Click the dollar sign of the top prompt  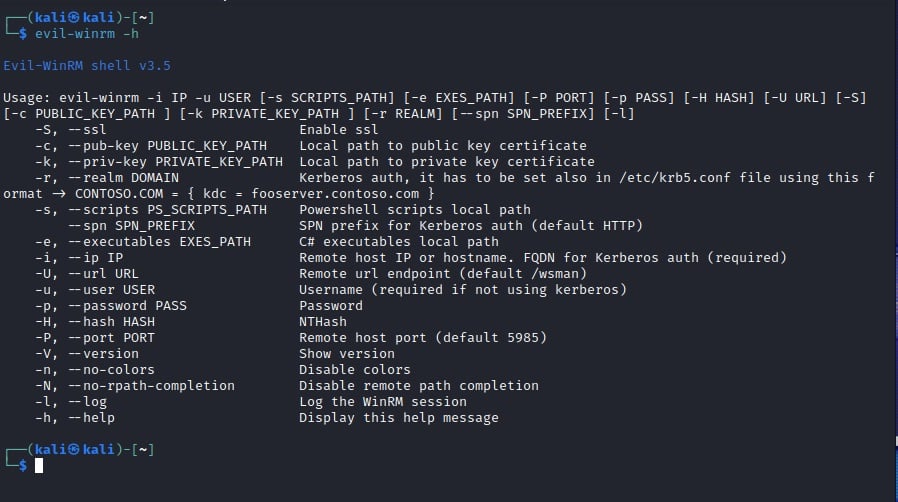23,34
